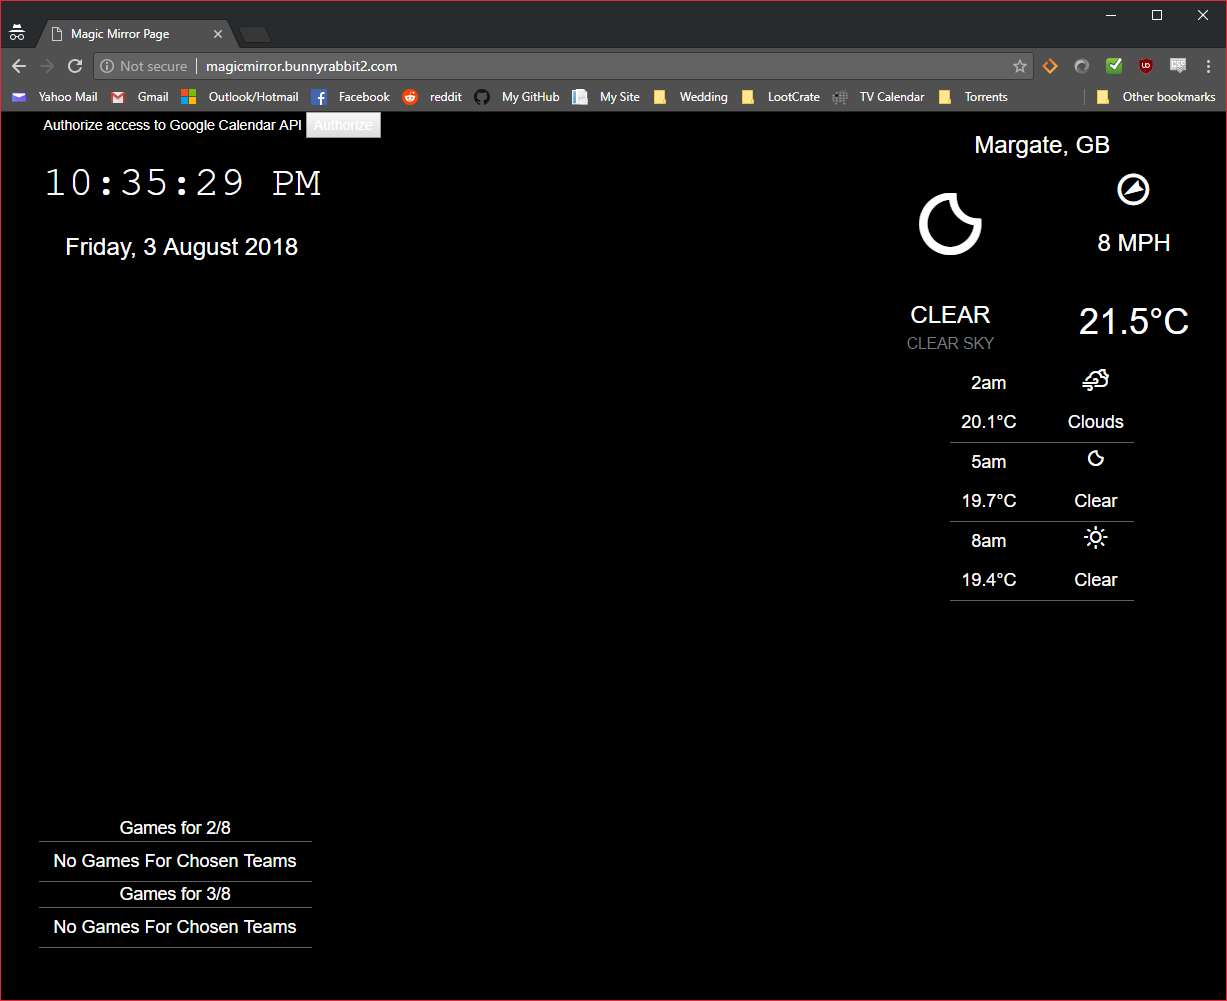Reload the page with the refresh icon
Viewport: 1227px width, 1001px height.
coord(75,66)
